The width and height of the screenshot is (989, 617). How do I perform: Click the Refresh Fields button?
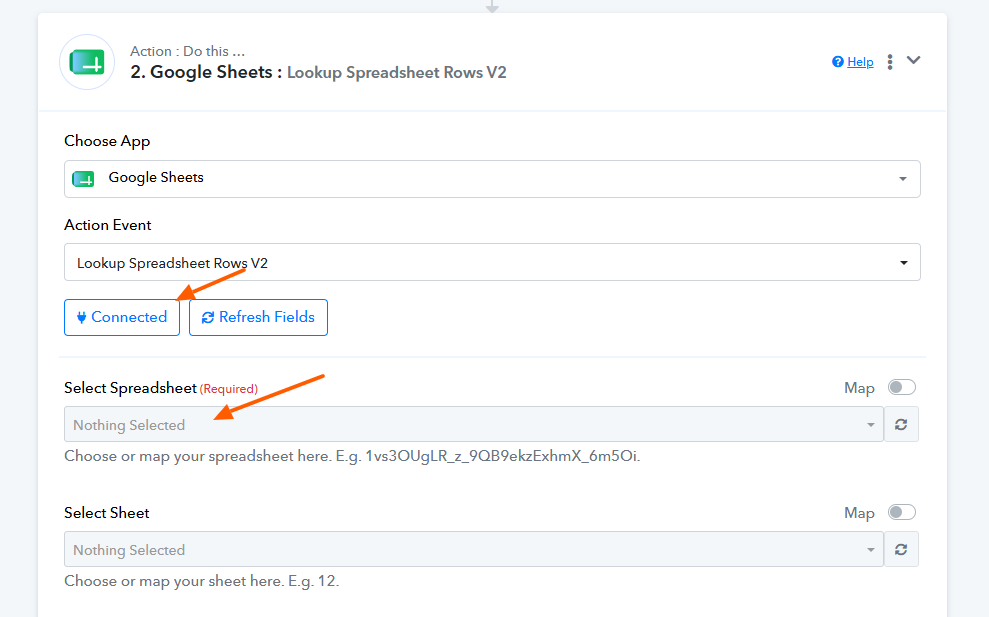click(x=258, y=317)
